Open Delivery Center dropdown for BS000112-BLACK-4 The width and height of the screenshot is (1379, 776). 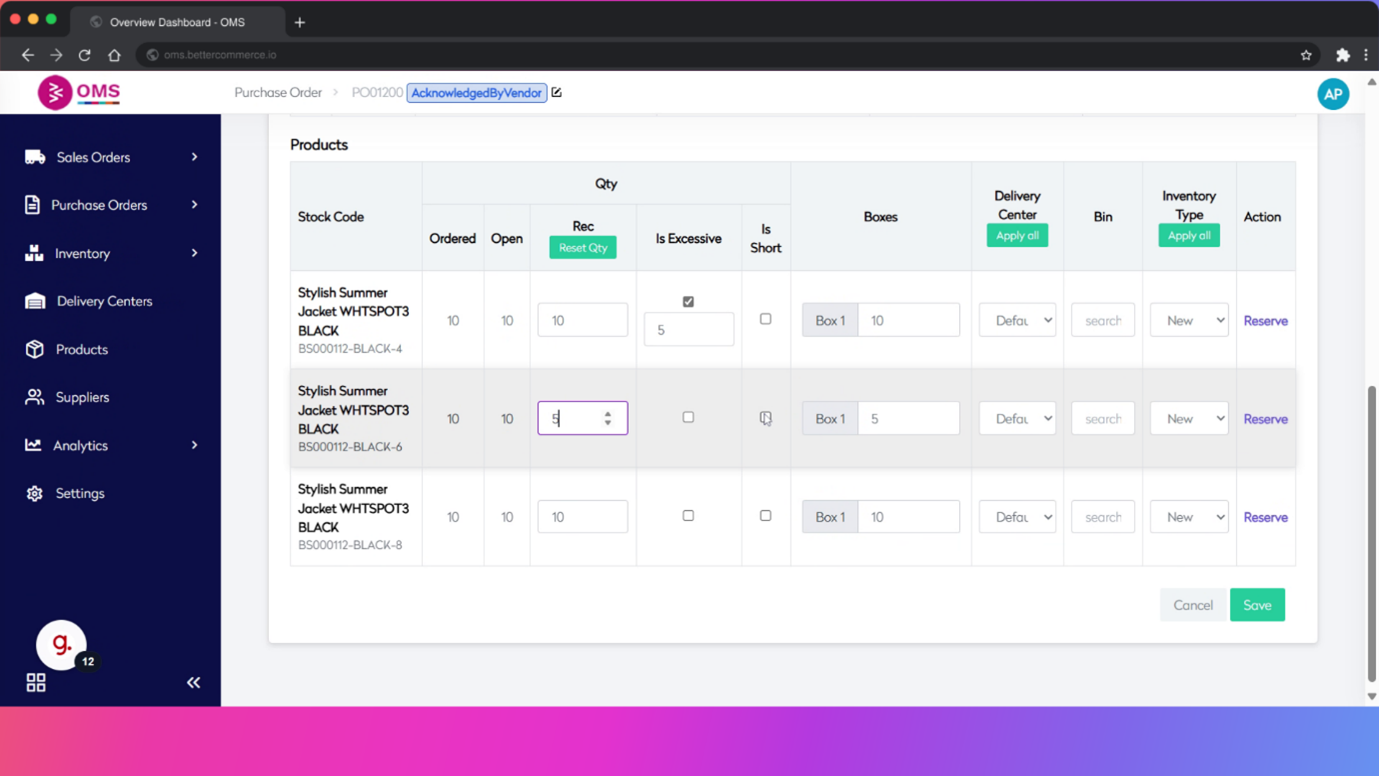pos(1017,321)
